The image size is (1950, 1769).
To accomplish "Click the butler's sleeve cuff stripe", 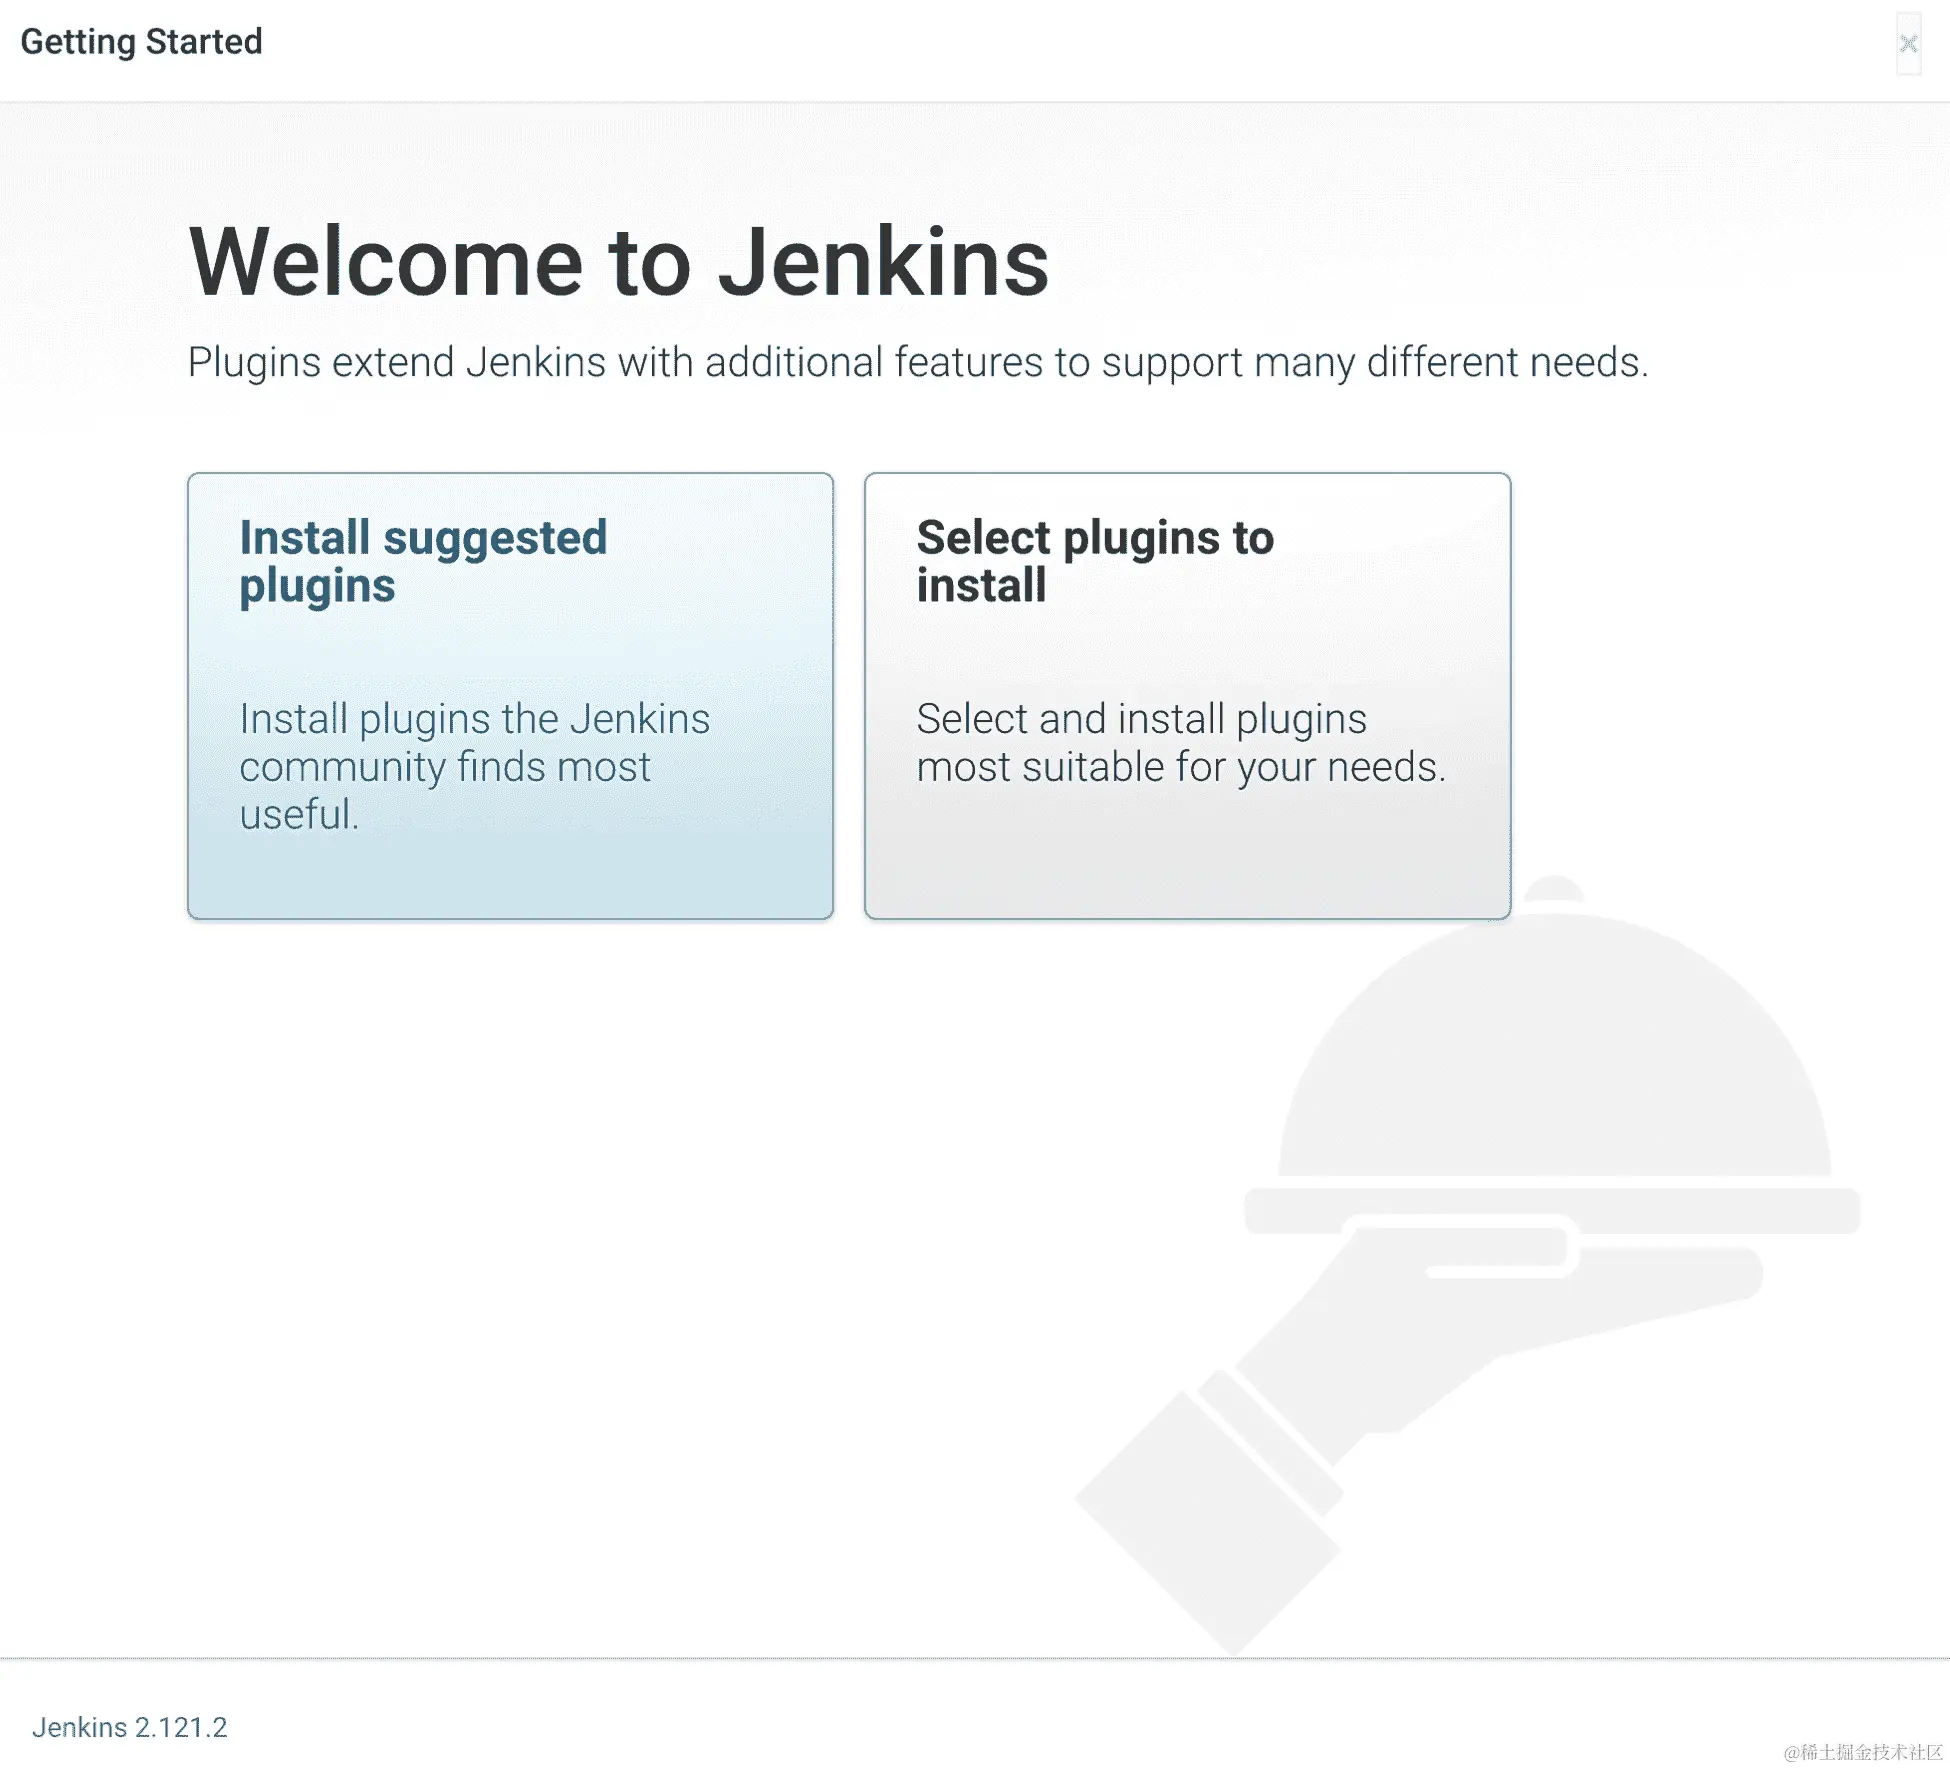I will 1270,1440.
